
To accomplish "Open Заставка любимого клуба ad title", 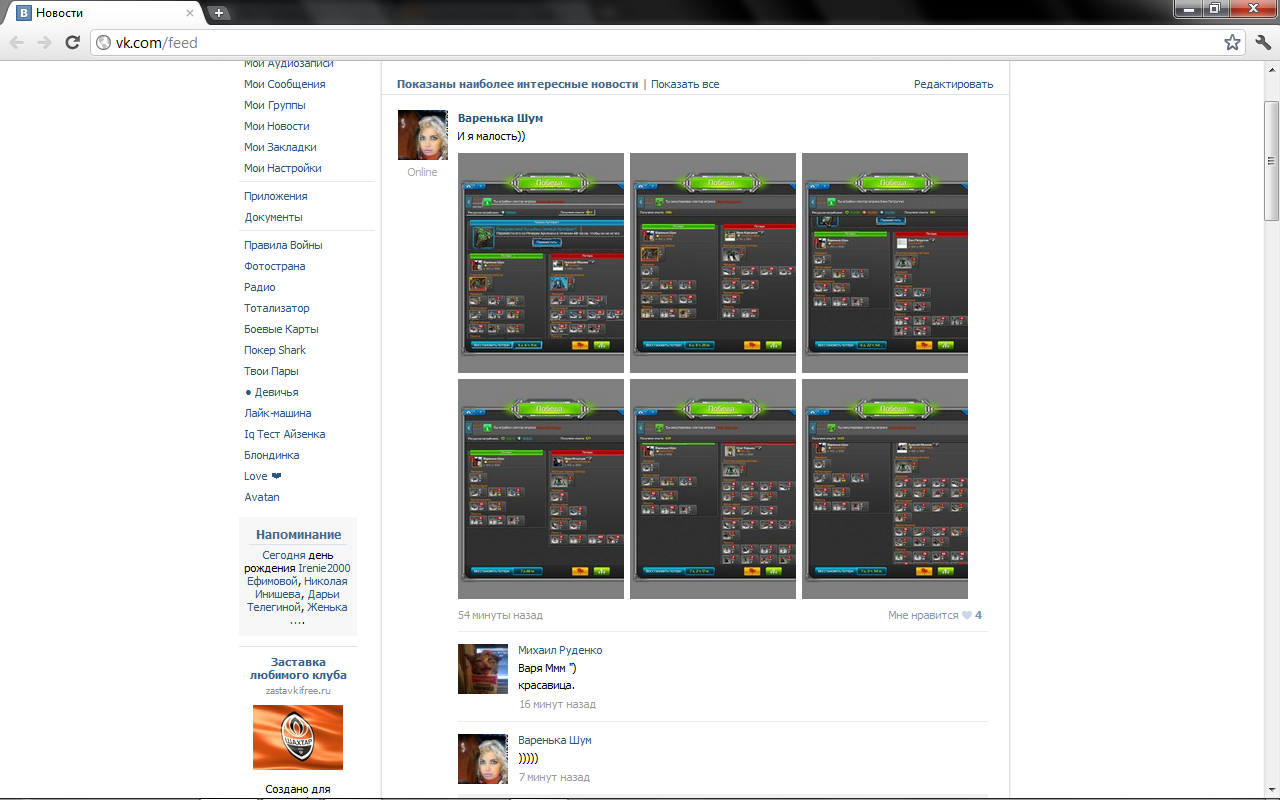I will point(298,668).
